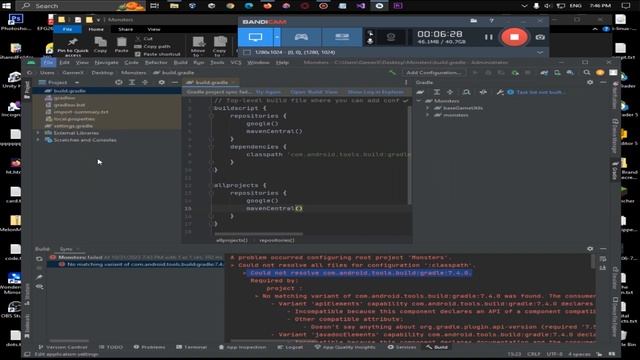This screenshot has width=640, height=360.
Task: Click collapse all in Gradle panel
Action: coord(450,92)
